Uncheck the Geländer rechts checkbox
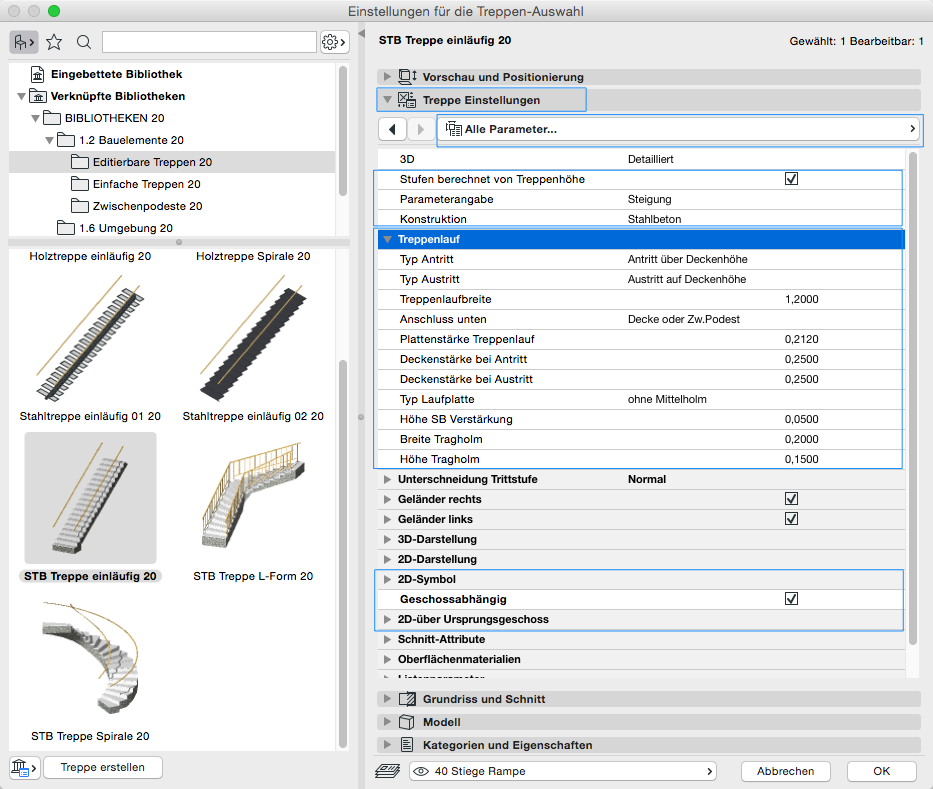 (791, 499)
